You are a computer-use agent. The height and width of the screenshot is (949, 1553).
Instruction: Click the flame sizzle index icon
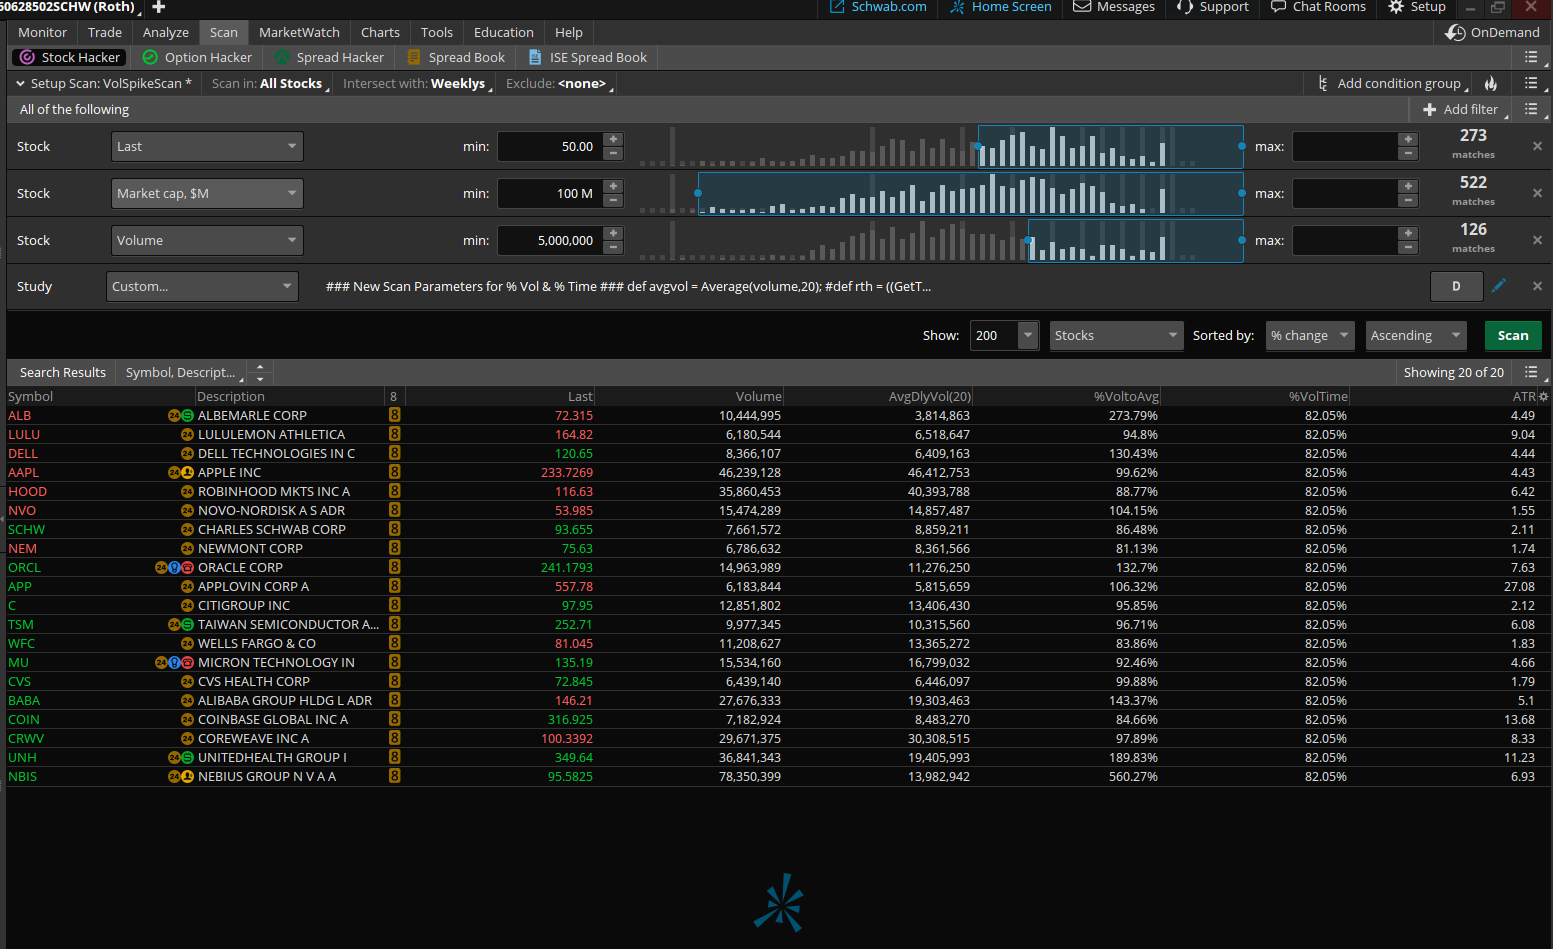[x=1490, y=84]
